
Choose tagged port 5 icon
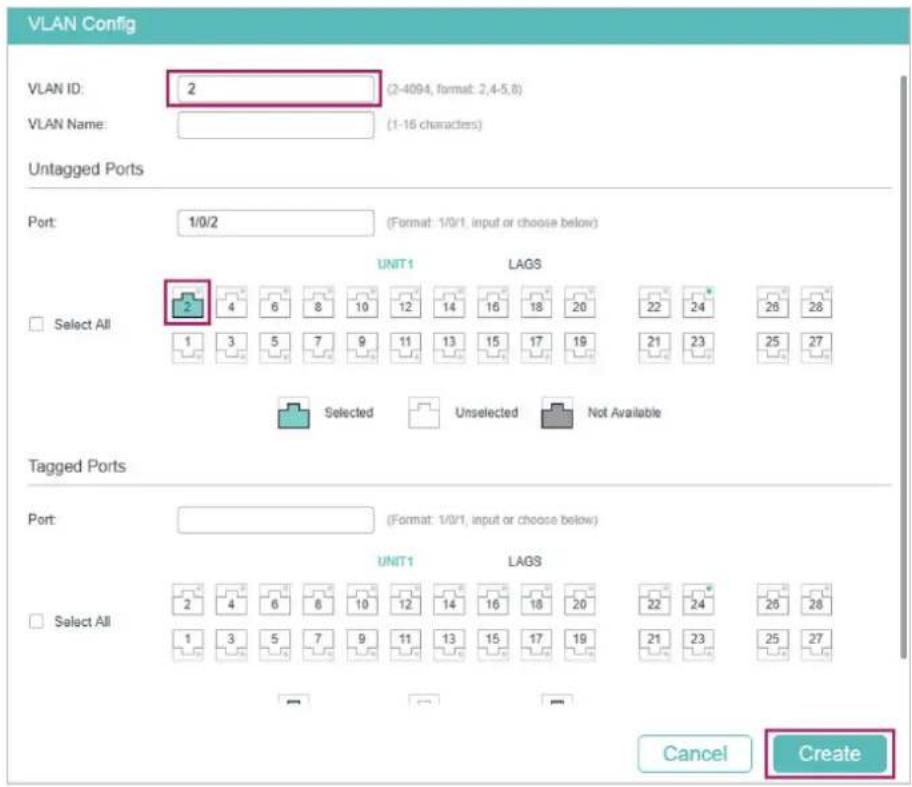[275, 645]
